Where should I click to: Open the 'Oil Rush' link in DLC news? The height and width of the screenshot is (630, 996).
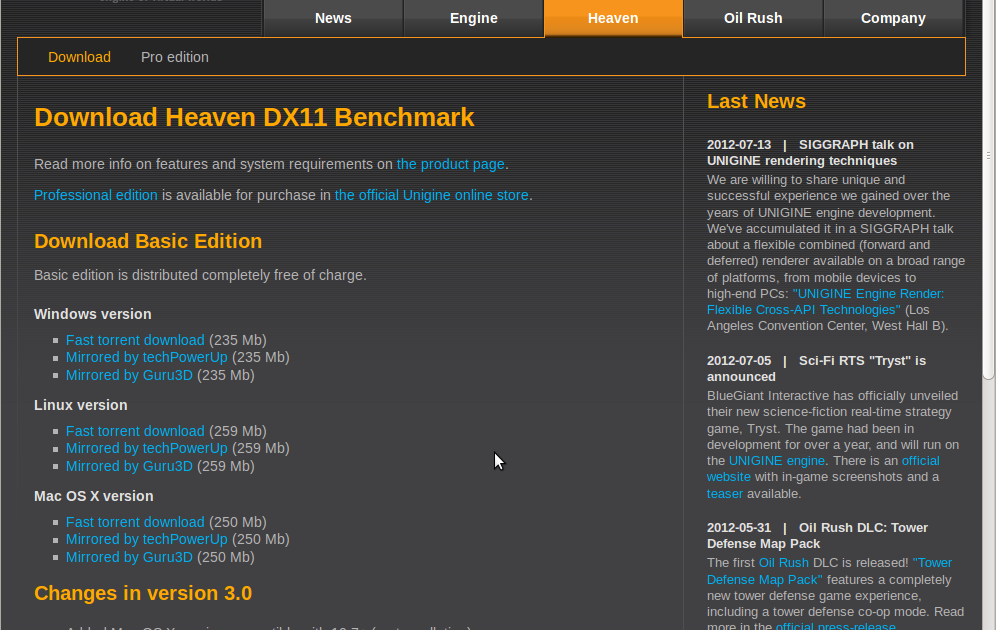click(783, 563)
